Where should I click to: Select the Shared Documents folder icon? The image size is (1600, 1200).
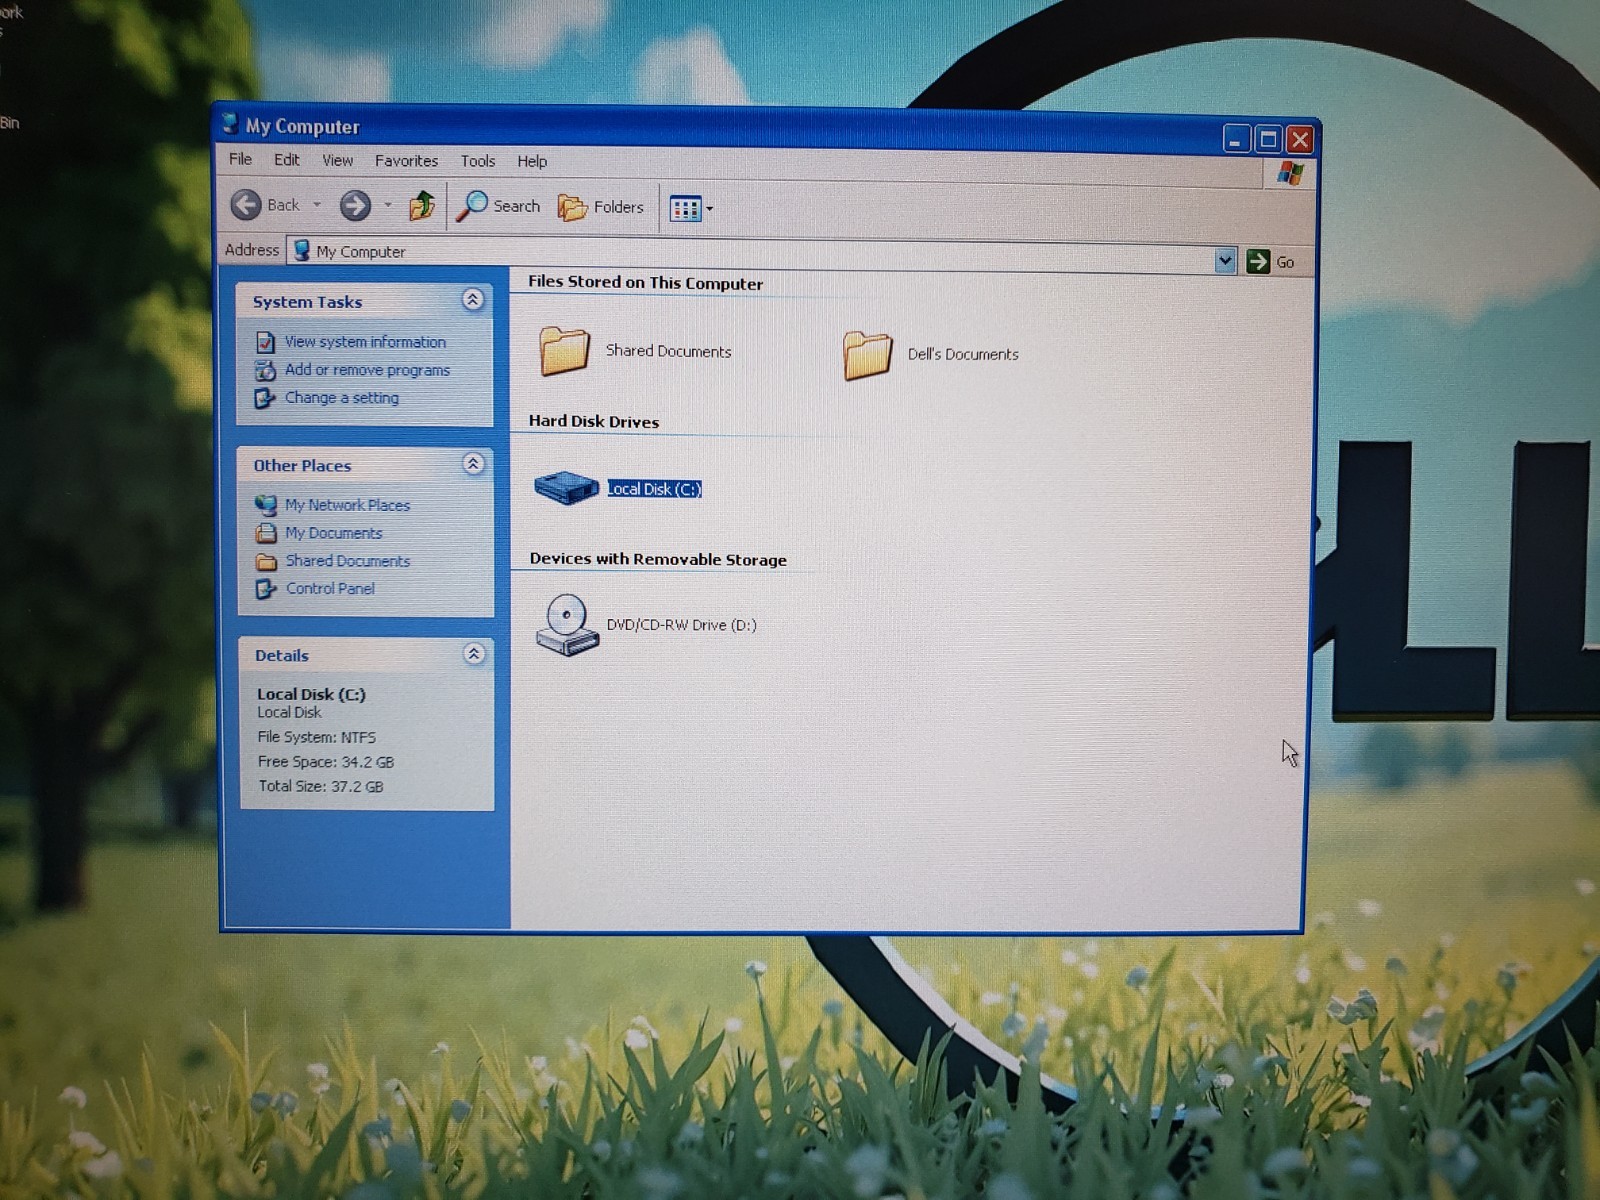[565, 351]
